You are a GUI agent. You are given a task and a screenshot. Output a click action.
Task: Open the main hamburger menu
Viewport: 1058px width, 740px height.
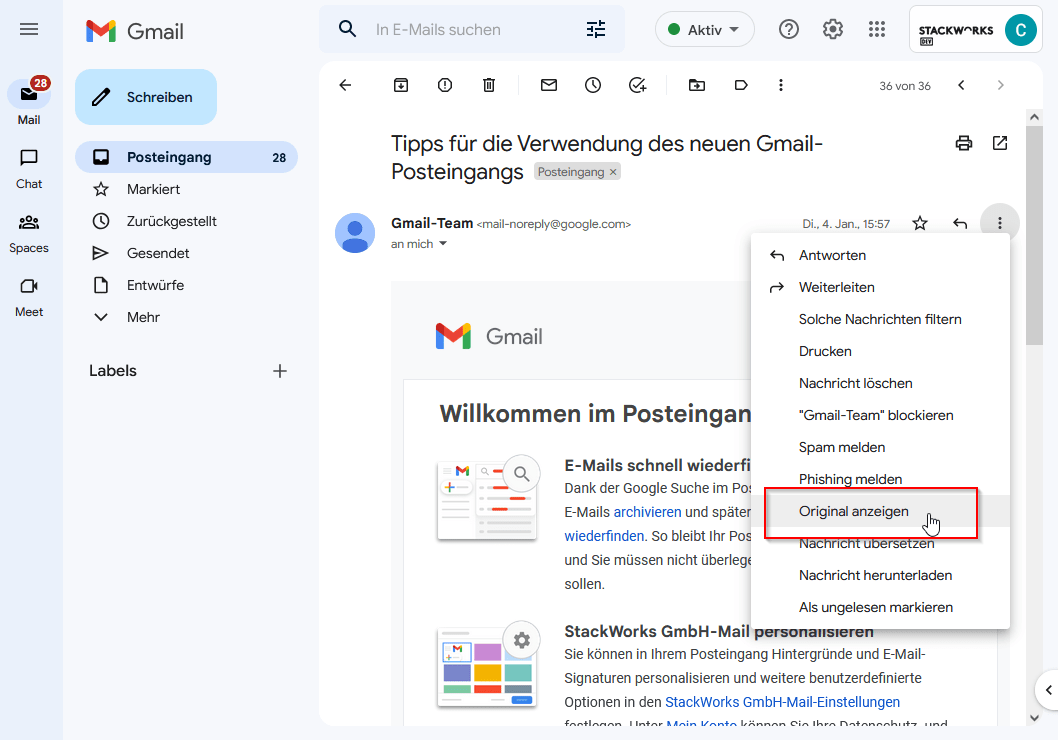pyautogui.click(x=29, y=29)
